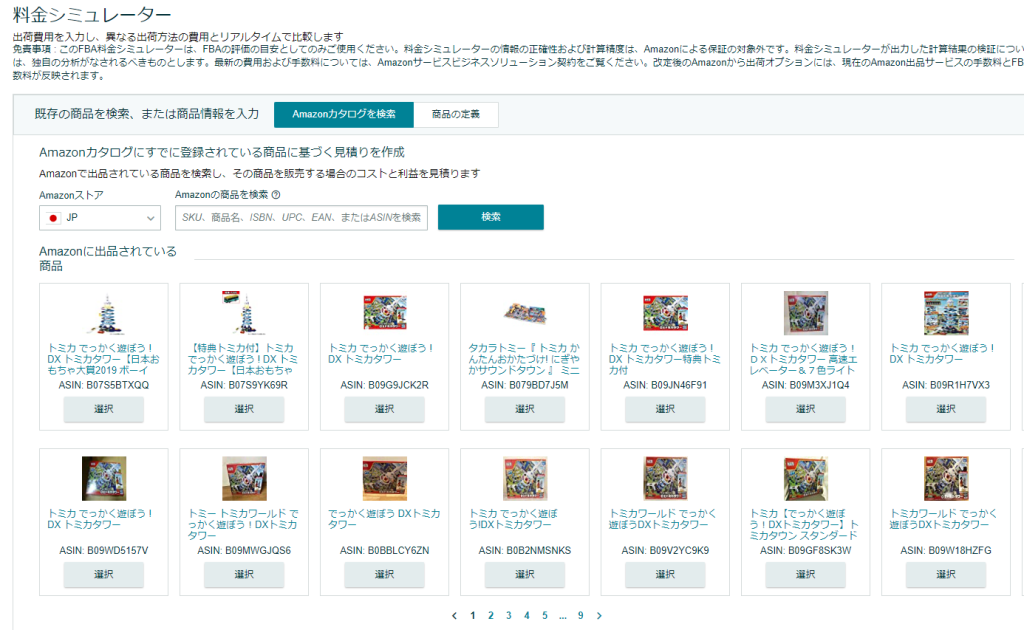This screenshot has height=630, width=1024.
Task: Switch to the Amazonカタログを検索 tab
Action: [x=344, y=114]
